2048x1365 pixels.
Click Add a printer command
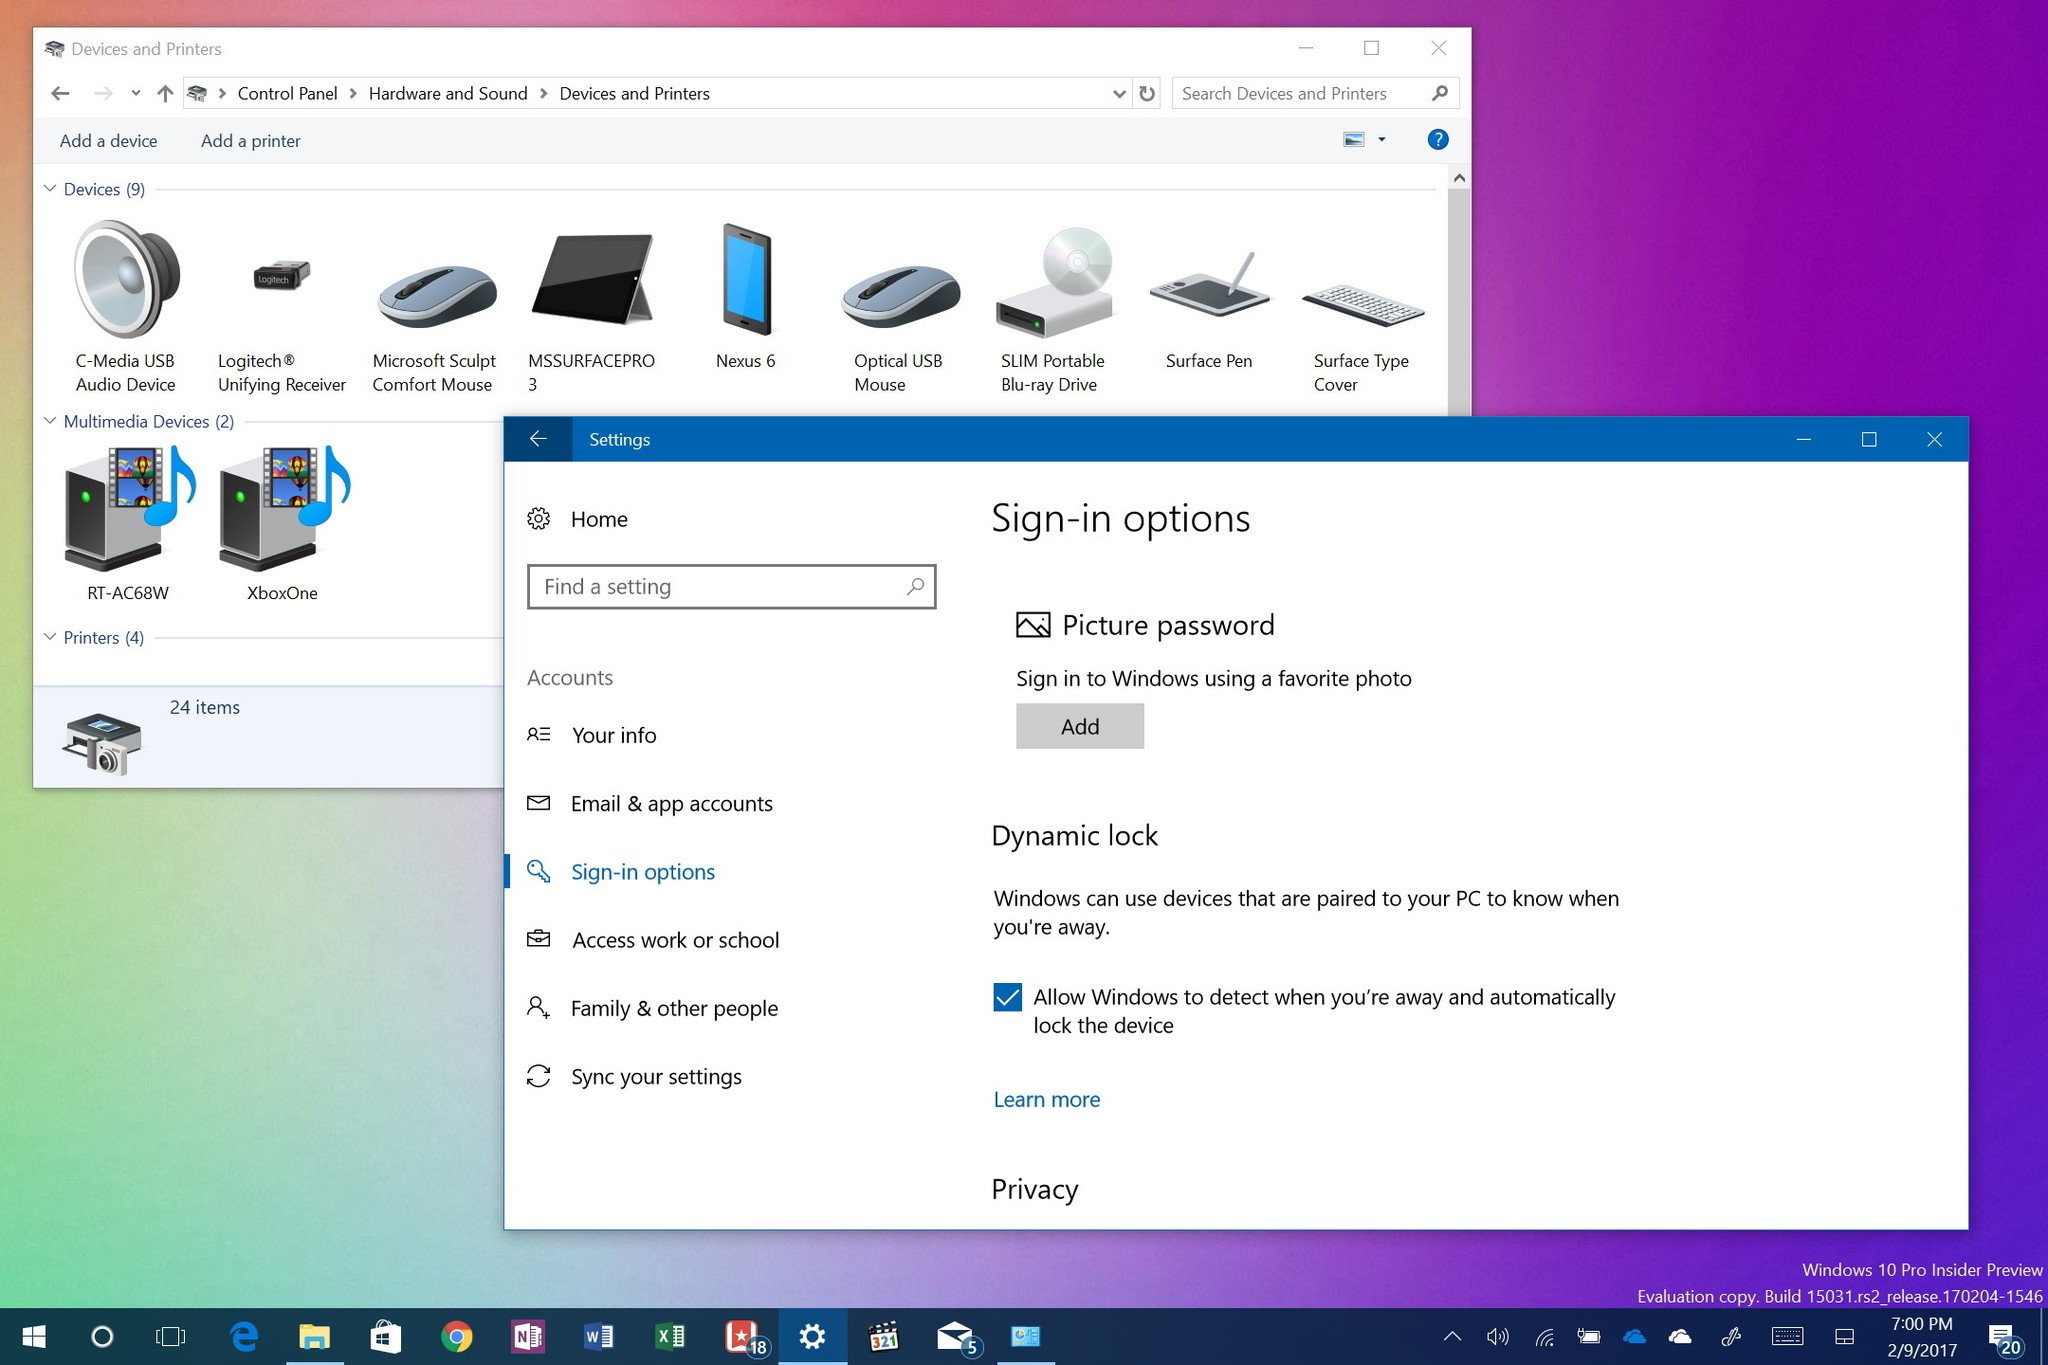[x=250, y=141]
